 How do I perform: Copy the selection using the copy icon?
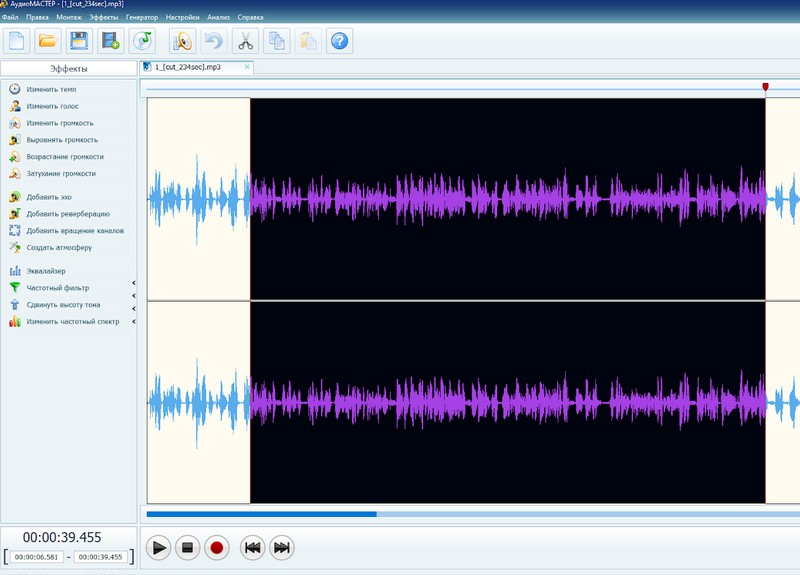[277, 40]
